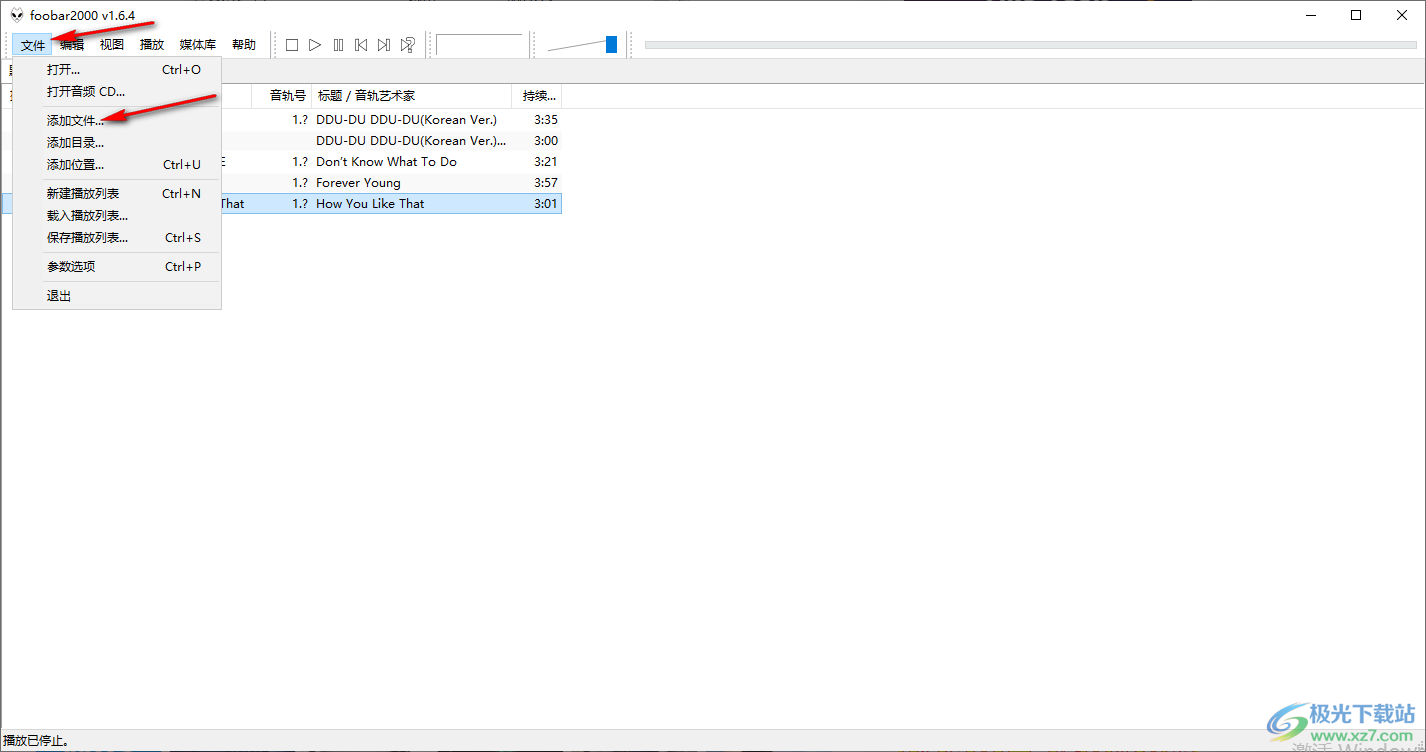The image size is (1426, 752).
Task: Open the 媒体库 menu
Action: coord(198,45)
